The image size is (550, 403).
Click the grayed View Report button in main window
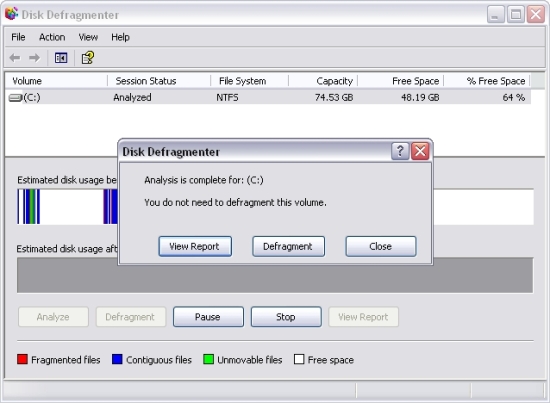(363, 317)
